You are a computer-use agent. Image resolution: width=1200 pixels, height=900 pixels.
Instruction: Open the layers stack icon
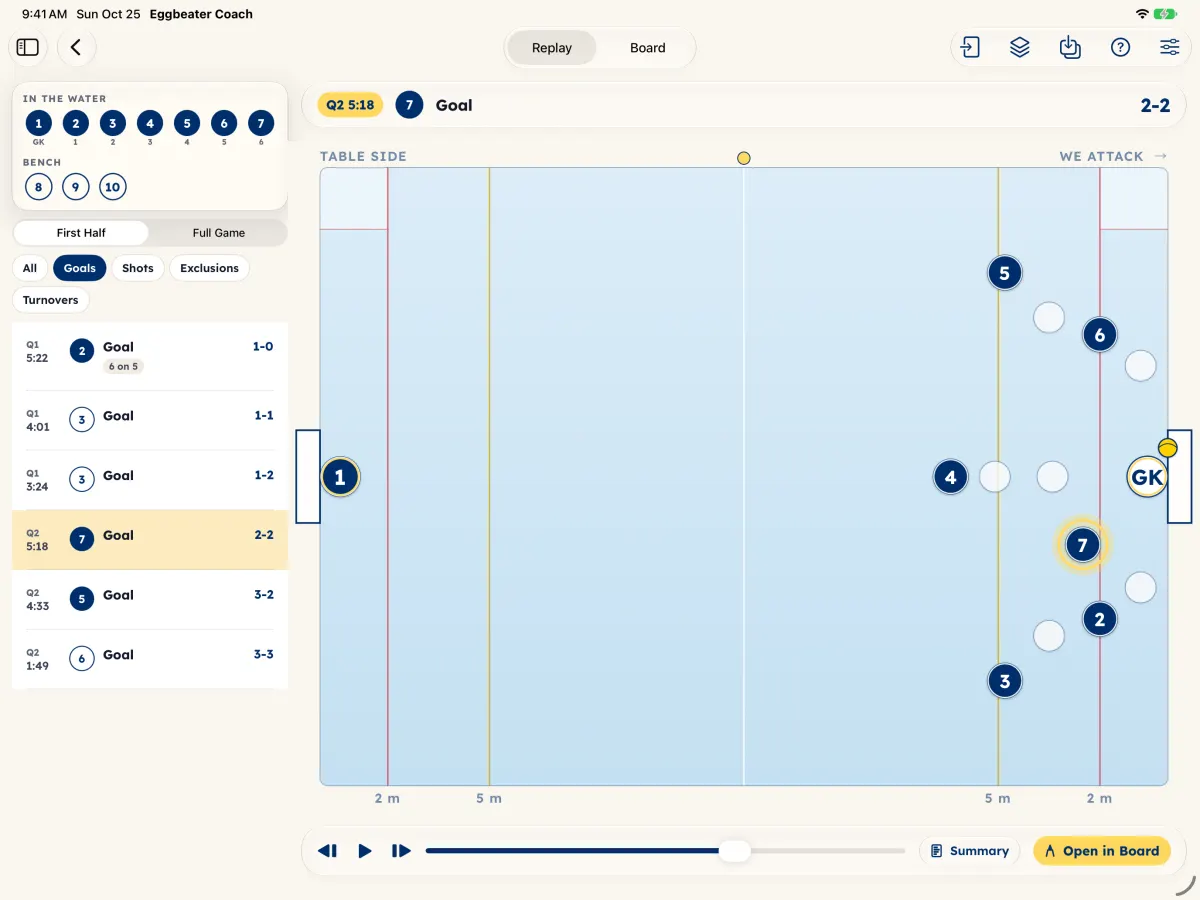click(x=1020, y=47)
